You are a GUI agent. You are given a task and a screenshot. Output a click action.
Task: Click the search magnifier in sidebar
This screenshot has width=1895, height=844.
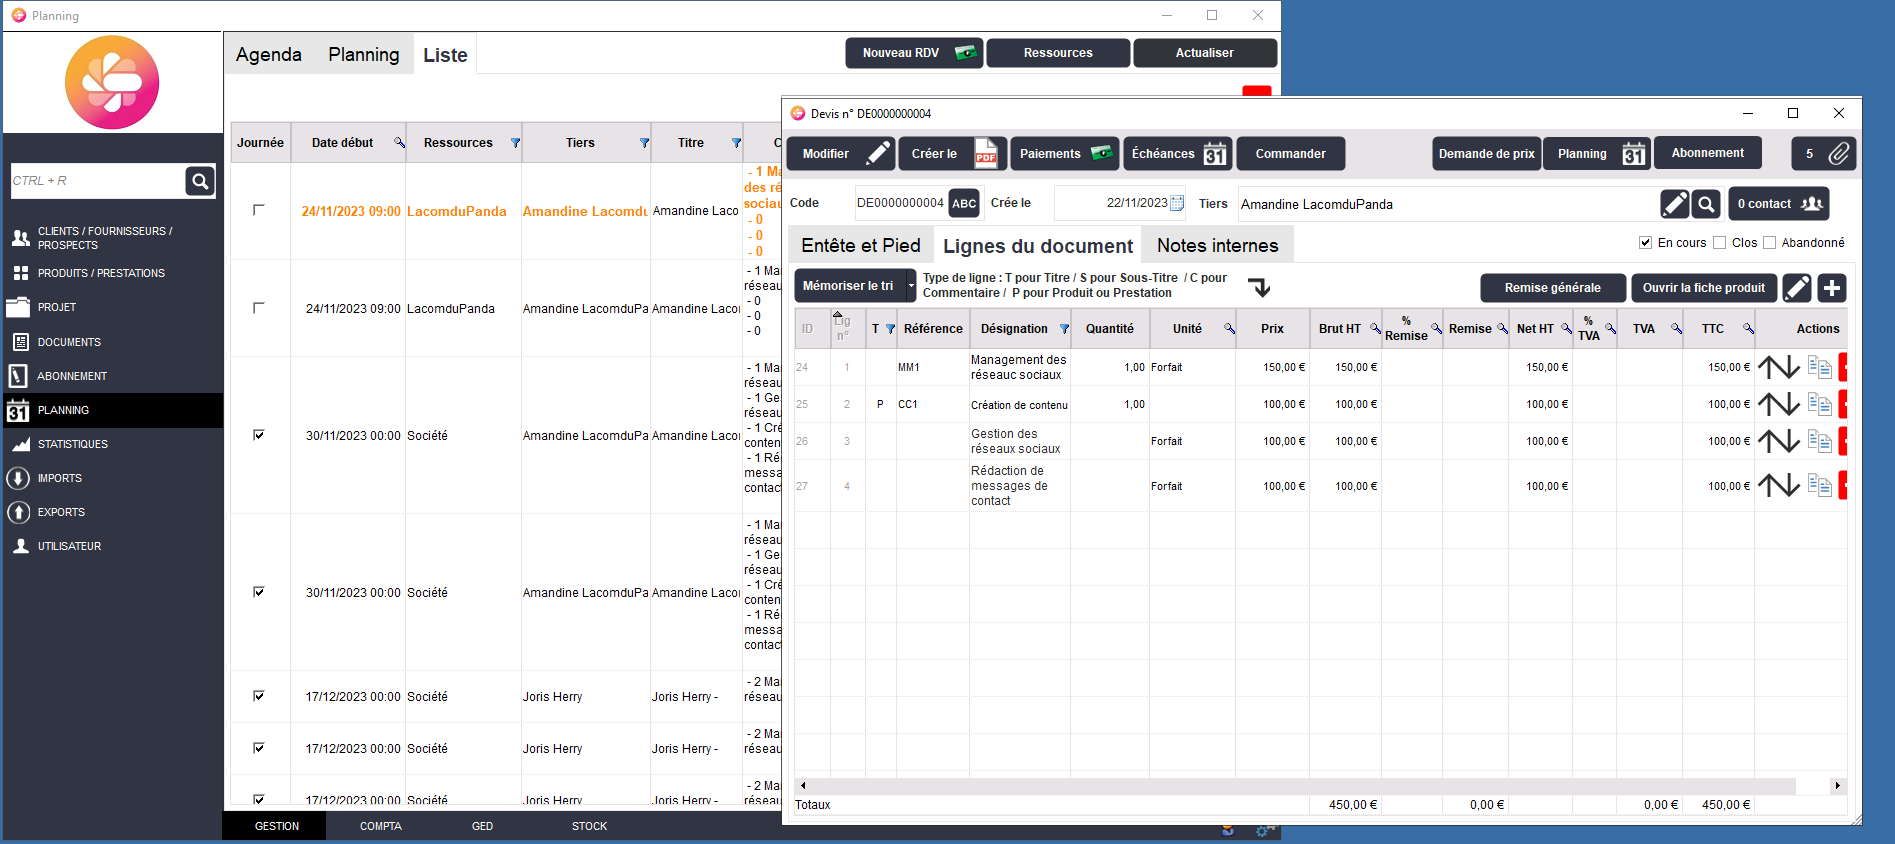(200, 181)
